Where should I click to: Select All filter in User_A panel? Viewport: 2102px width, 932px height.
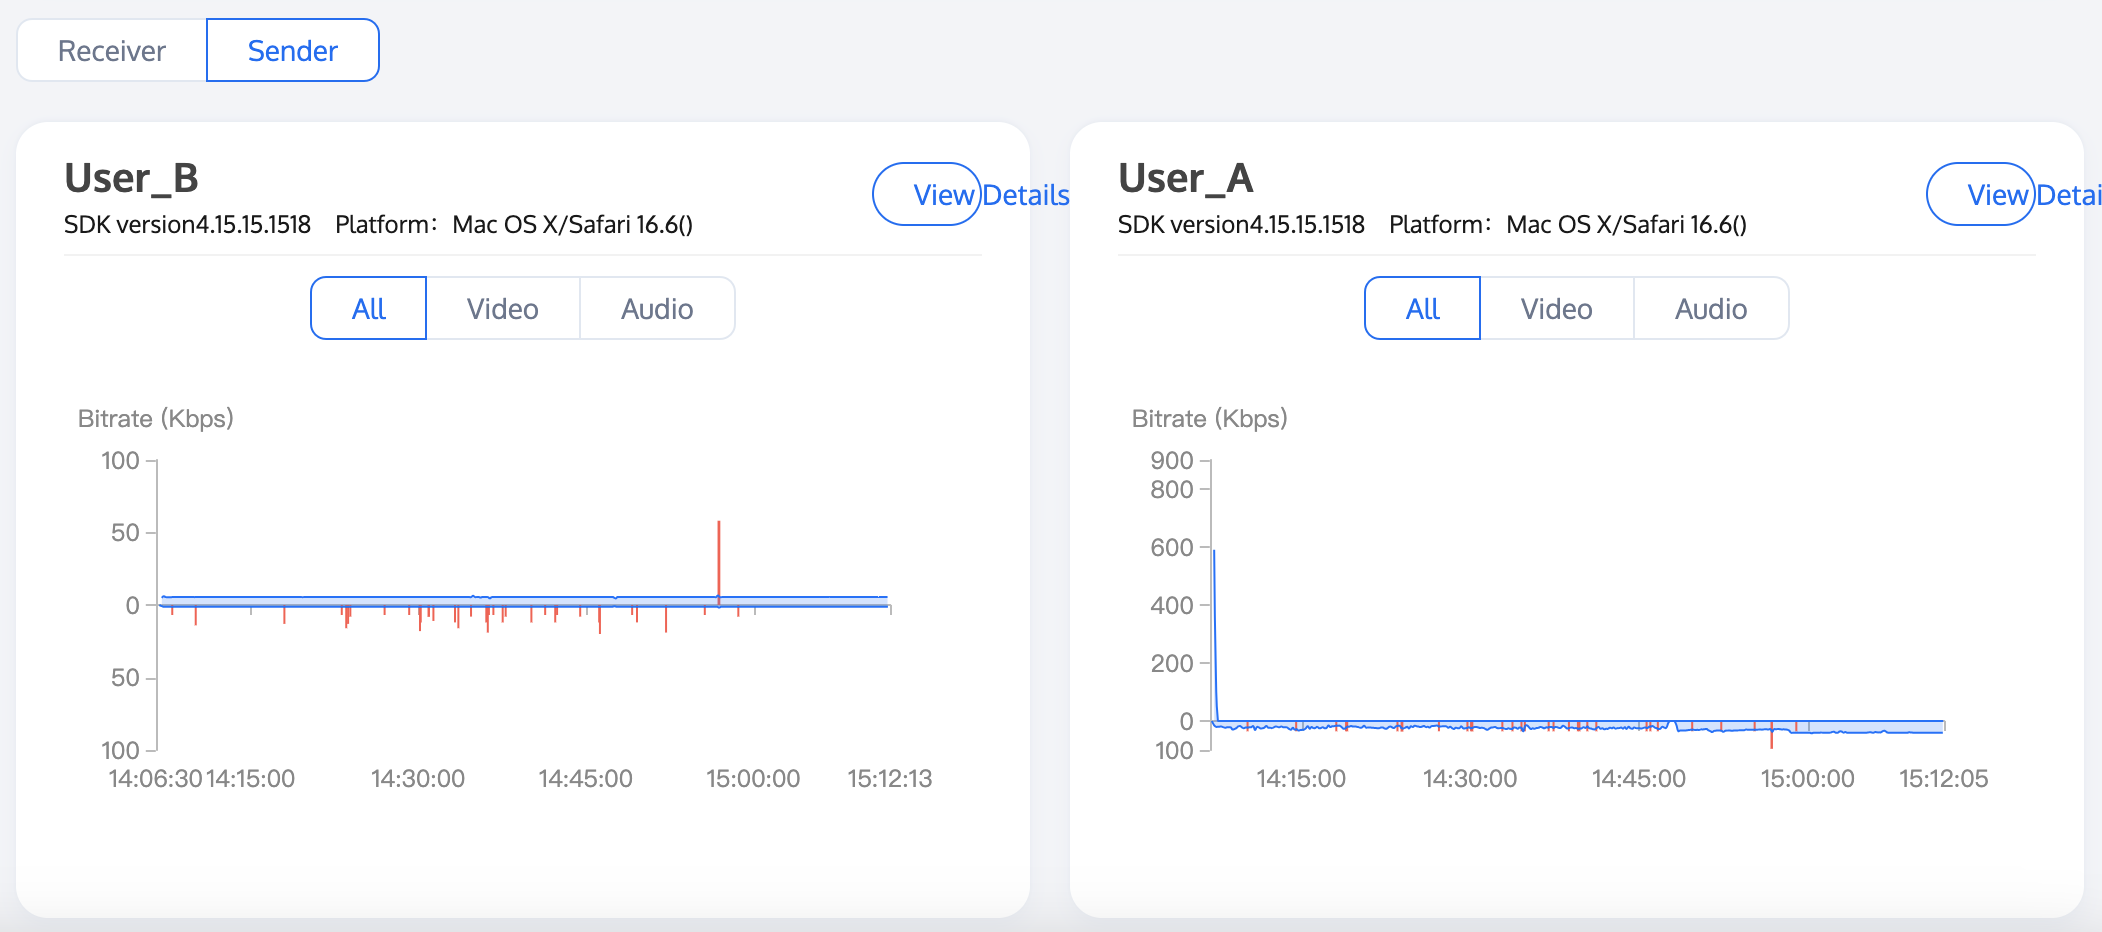pyautogui.click(x=1423, y=309)
